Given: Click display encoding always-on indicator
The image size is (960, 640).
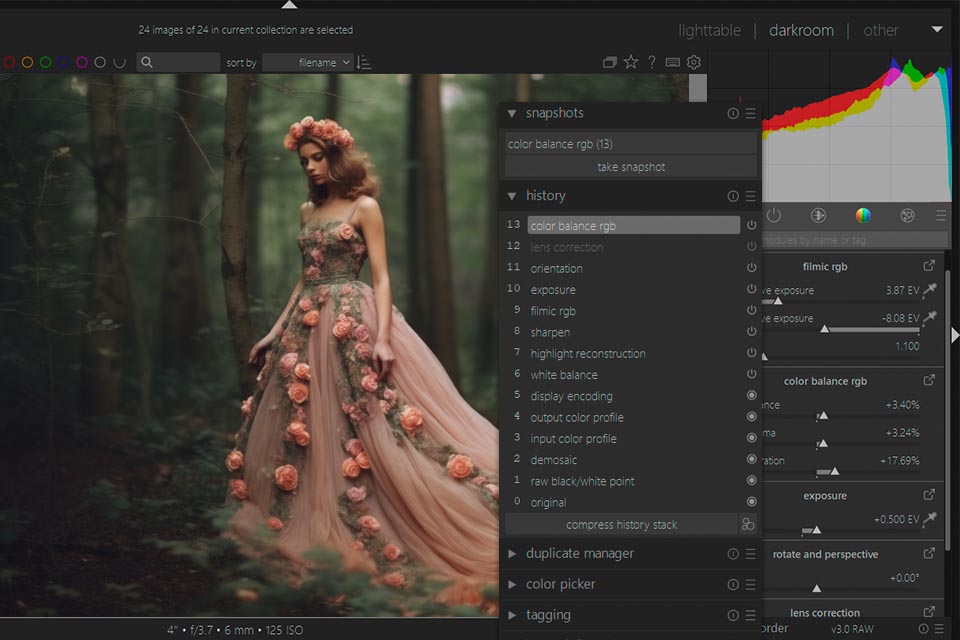Looking at the screenshot, I should (x=751, y=396).
